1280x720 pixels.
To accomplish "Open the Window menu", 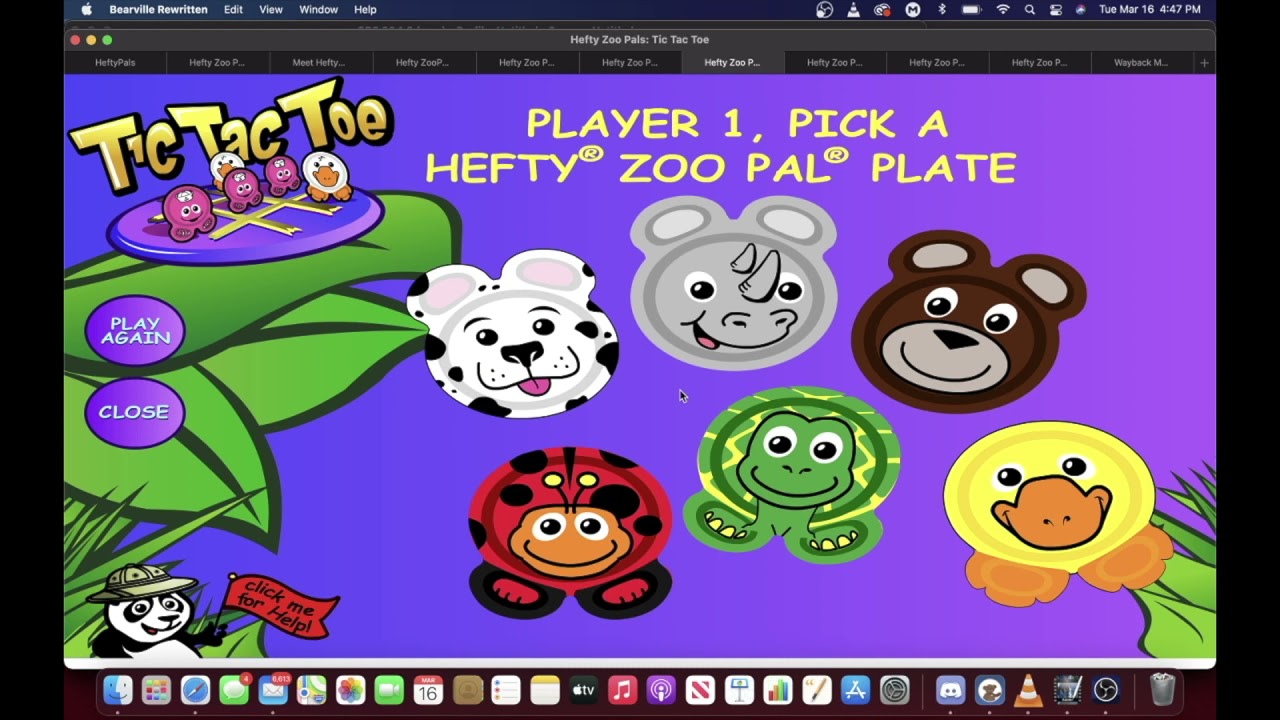I will 318,9.
